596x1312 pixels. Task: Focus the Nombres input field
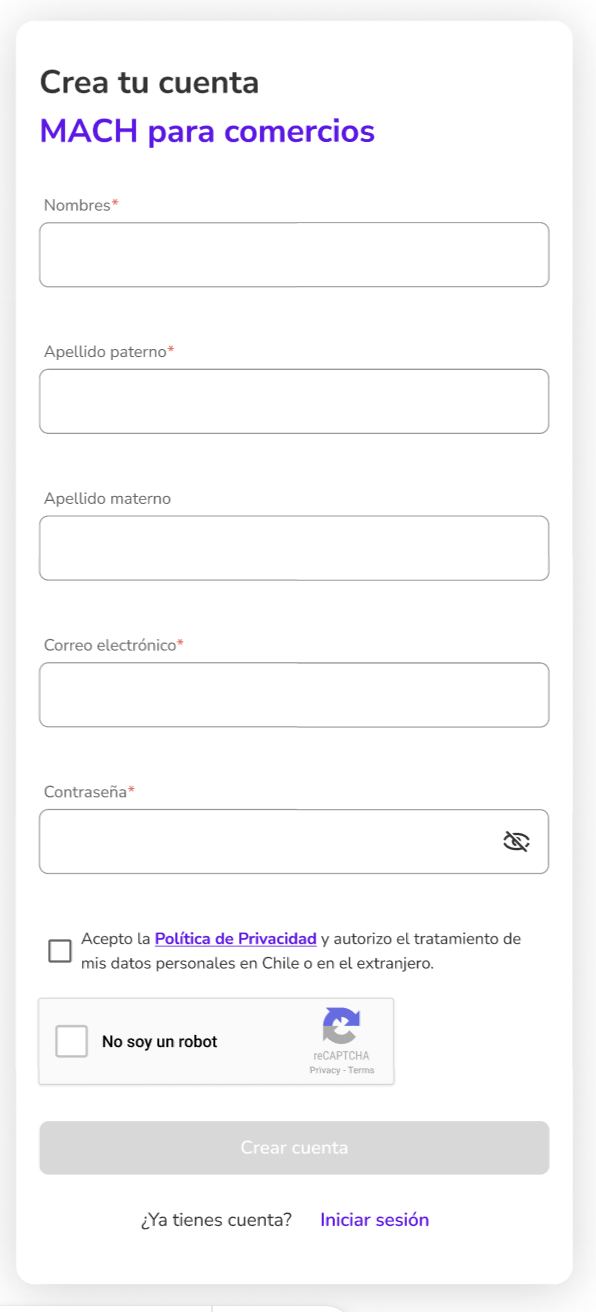coord(294,255)
